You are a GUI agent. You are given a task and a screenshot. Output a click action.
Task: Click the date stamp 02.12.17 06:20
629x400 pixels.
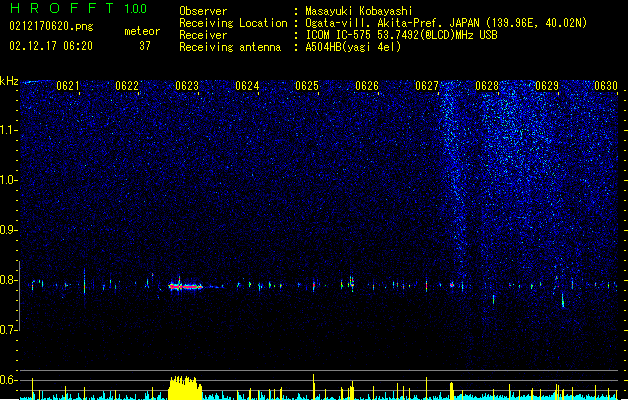point(51,46)
